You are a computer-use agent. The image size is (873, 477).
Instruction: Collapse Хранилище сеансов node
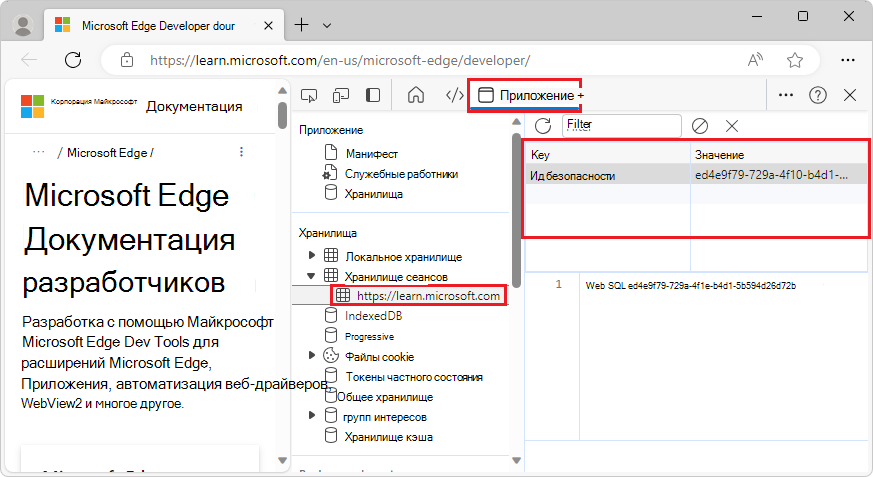tap(311, 276)
